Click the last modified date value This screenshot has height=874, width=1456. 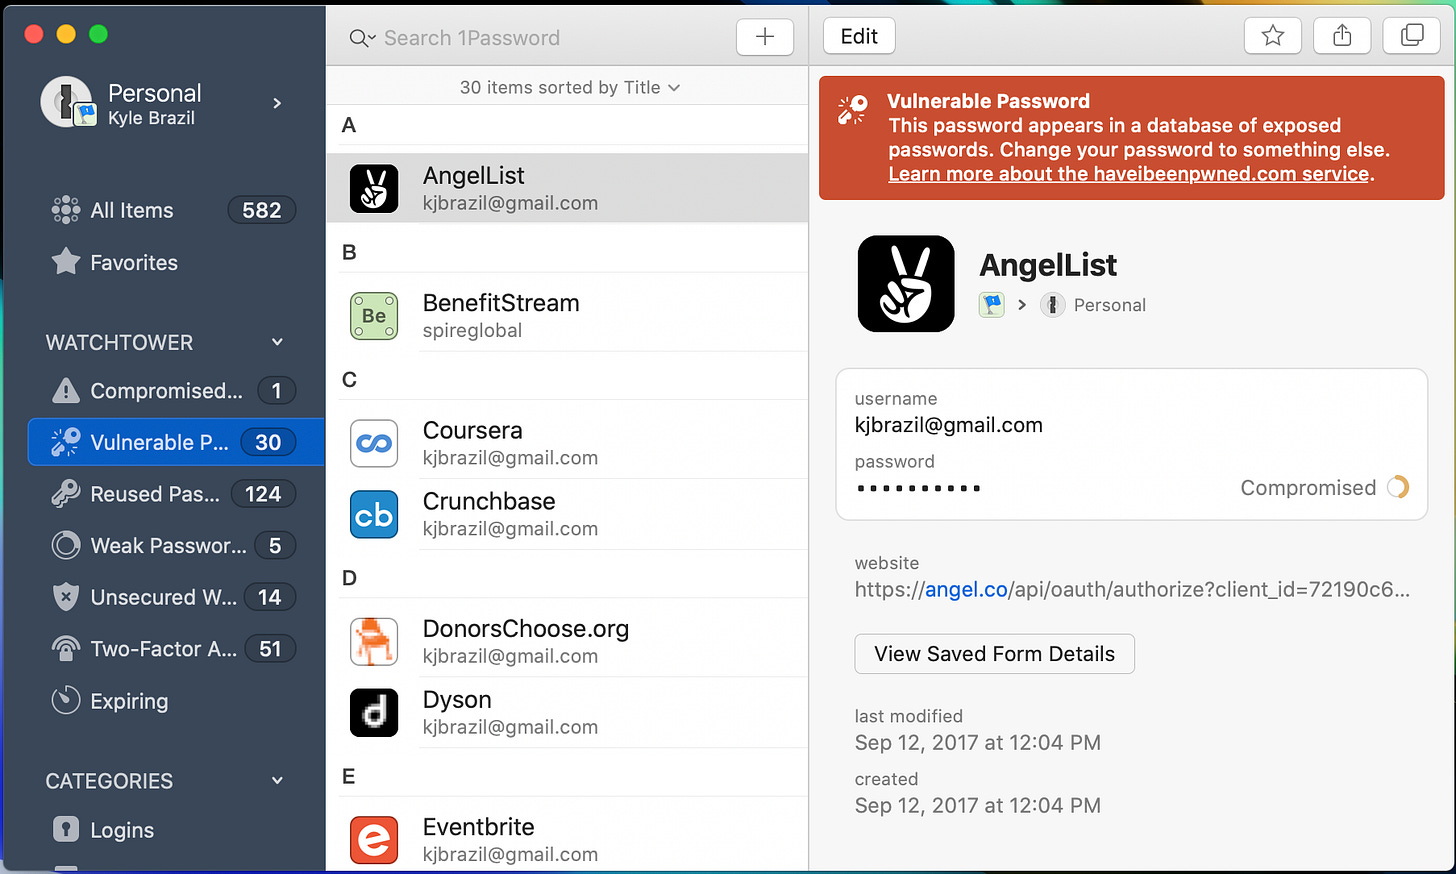tap(977, 743)
